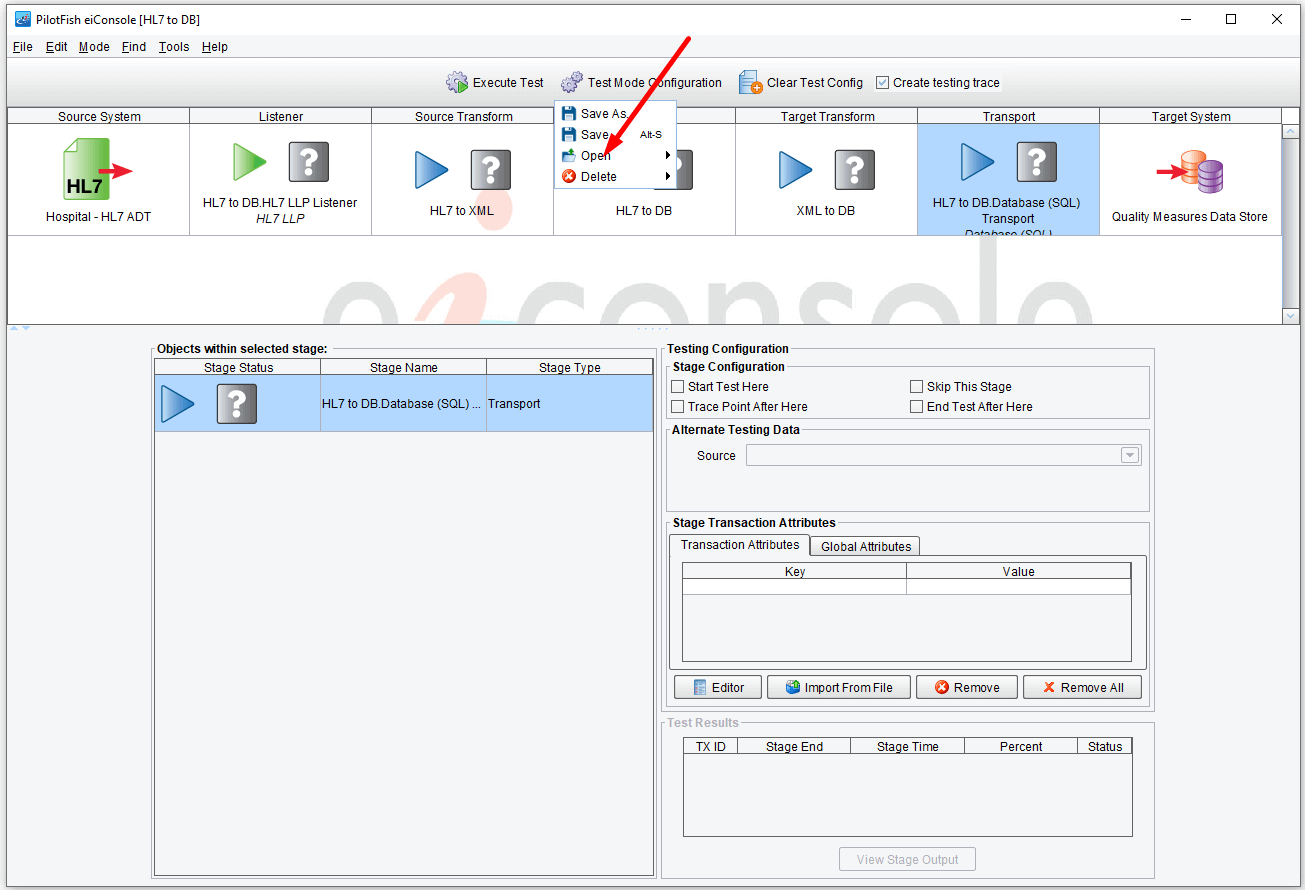Remove the selected transaction attribute
1305x890 pixels.
click(x=967, y=687)
